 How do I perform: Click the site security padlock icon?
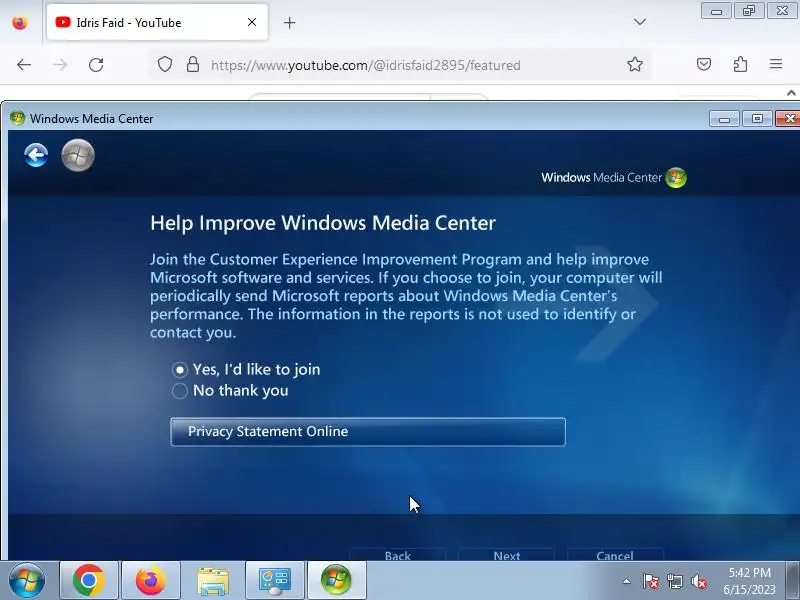coord(193,64)
